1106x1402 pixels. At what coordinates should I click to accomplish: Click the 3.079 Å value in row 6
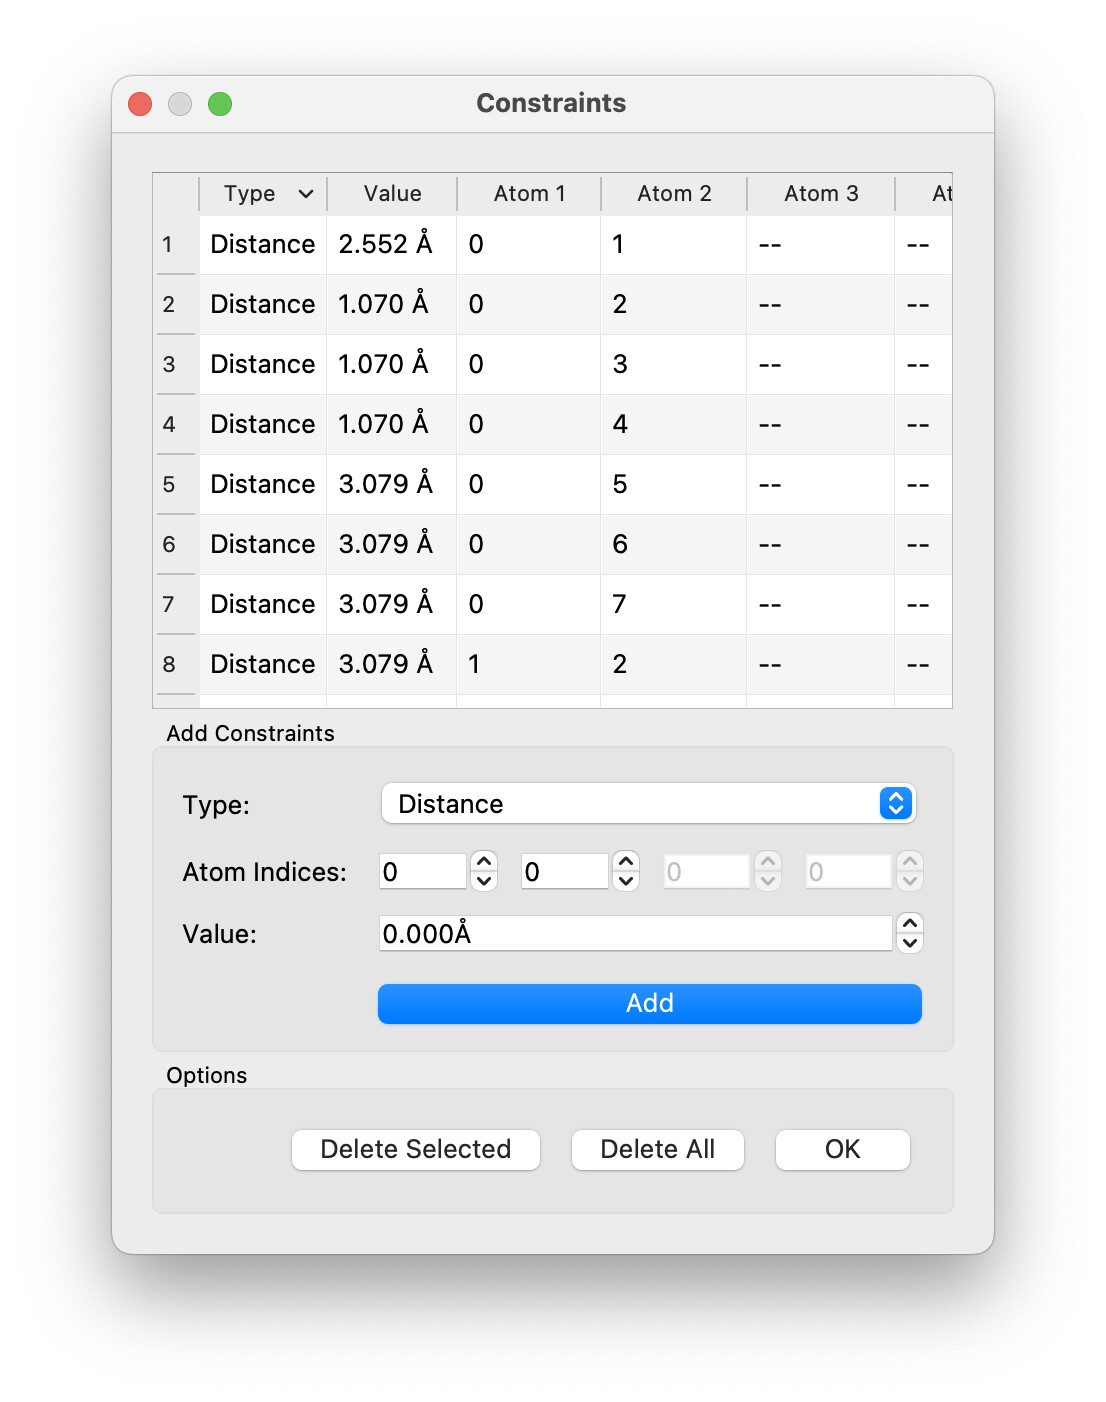392,544
